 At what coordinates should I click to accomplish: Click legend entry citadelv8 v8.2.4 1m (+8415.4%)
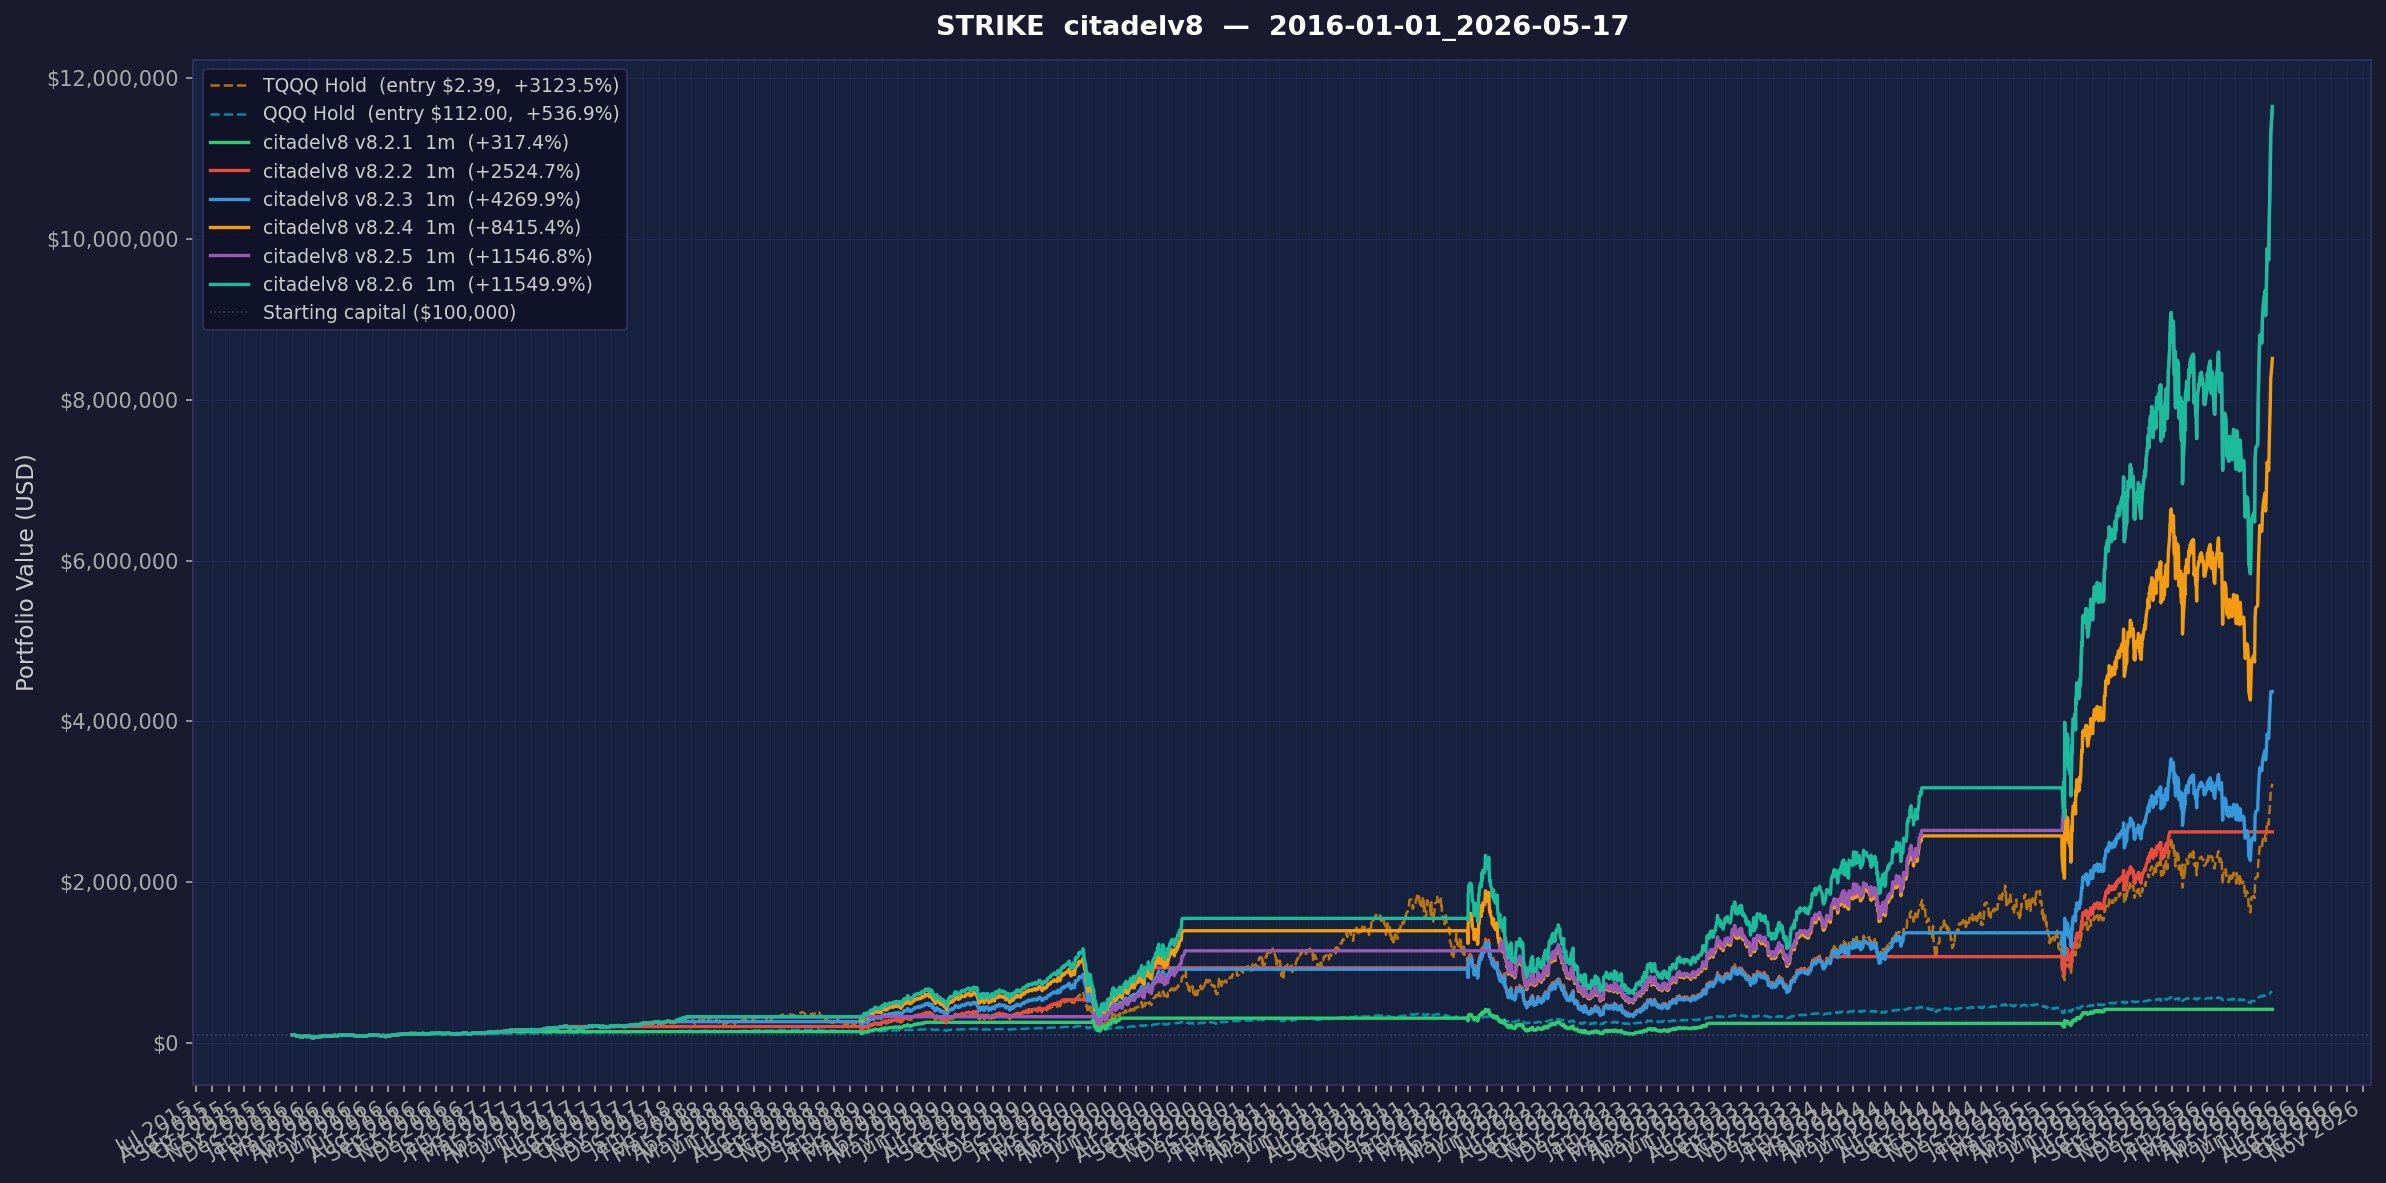(395, 228)
